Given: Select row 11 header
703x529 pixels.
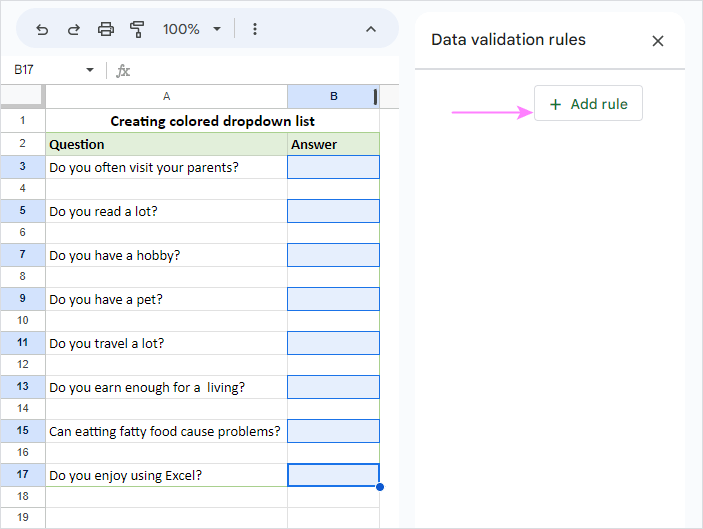Looking at the screenshot, I should tap(22, 343).
